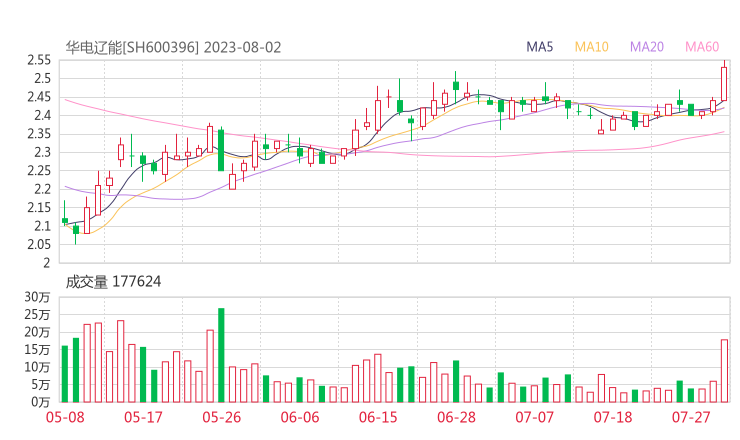Click the first green volume bar at 05-08
The height and width of the screenshot is (440, 740).
point(65,374)
